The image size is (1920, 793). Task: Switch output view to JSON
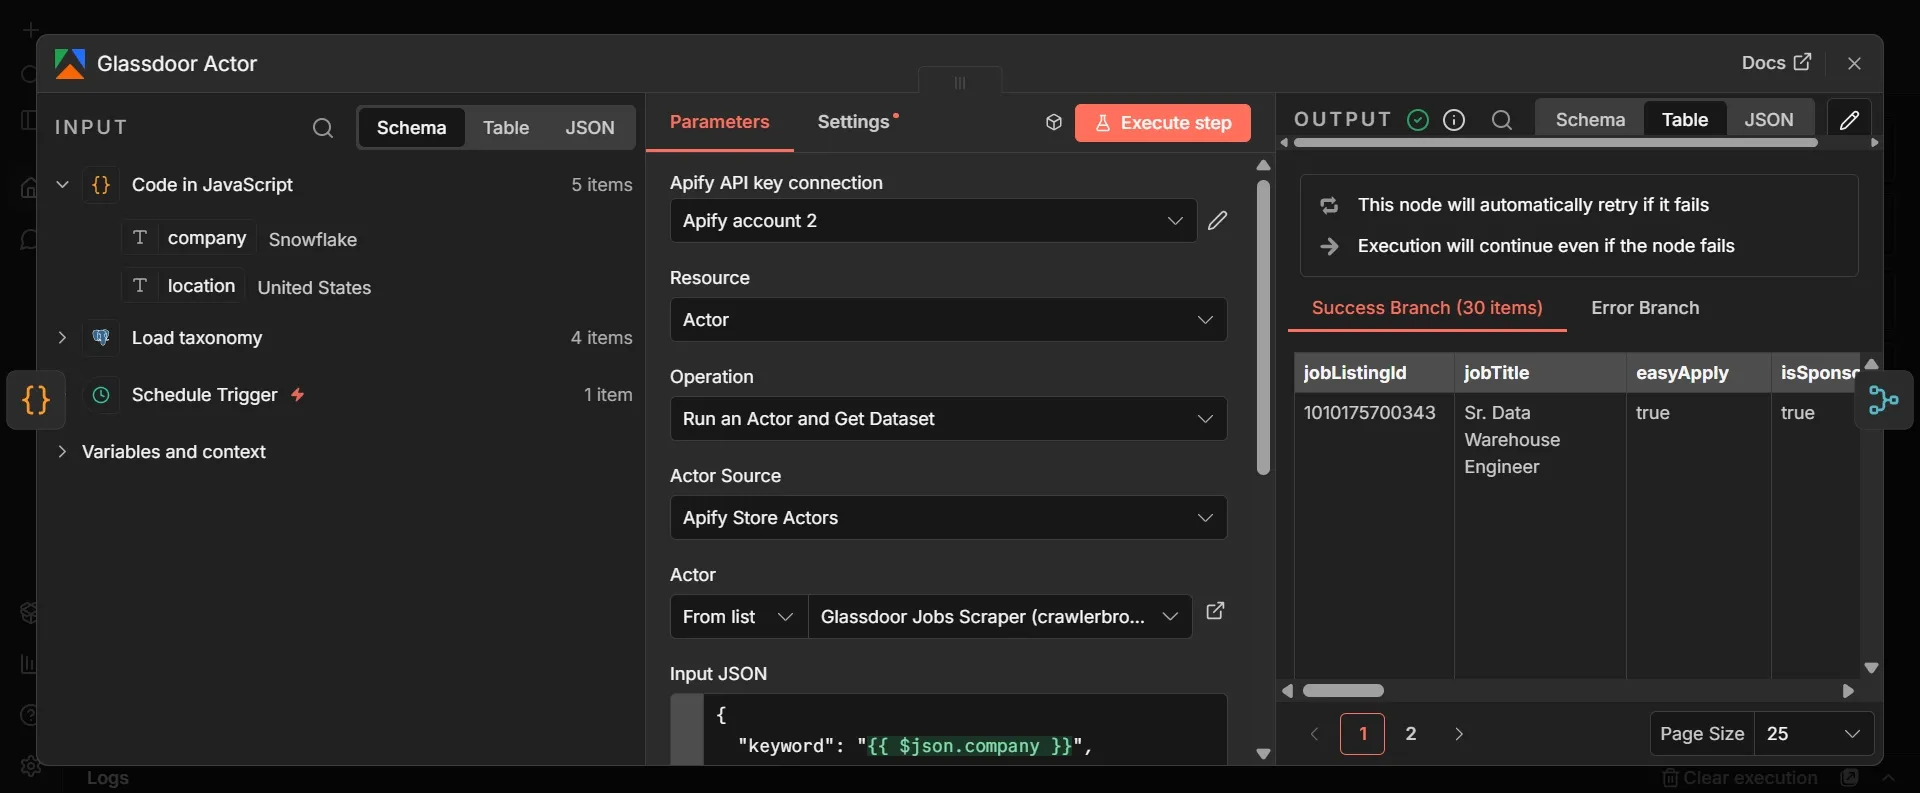point(1769,120)
